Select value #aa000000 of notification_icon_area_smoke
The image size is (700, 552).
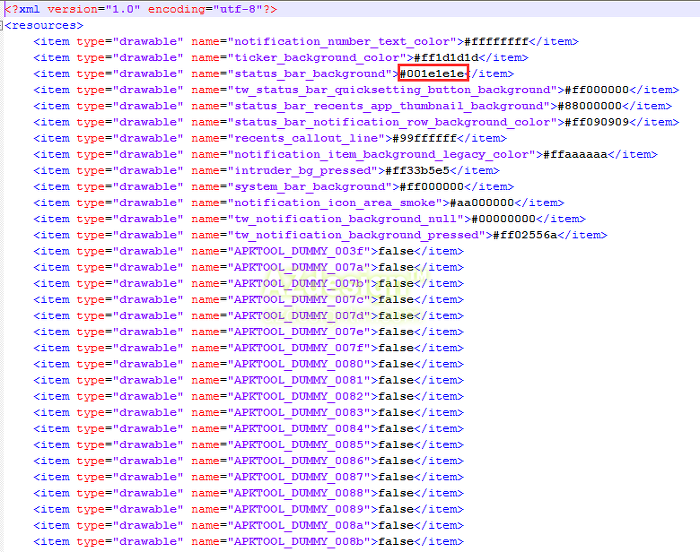click(482, 202)
